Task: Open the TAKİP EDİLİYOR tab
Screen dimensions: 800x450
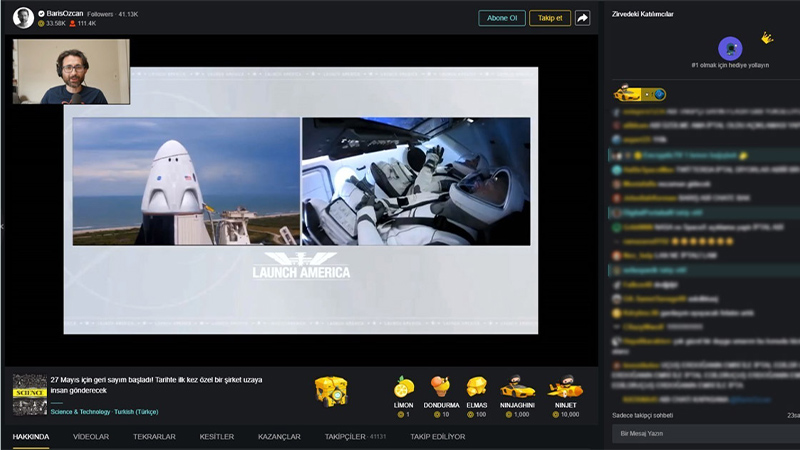Action: [x=437, y=437]
